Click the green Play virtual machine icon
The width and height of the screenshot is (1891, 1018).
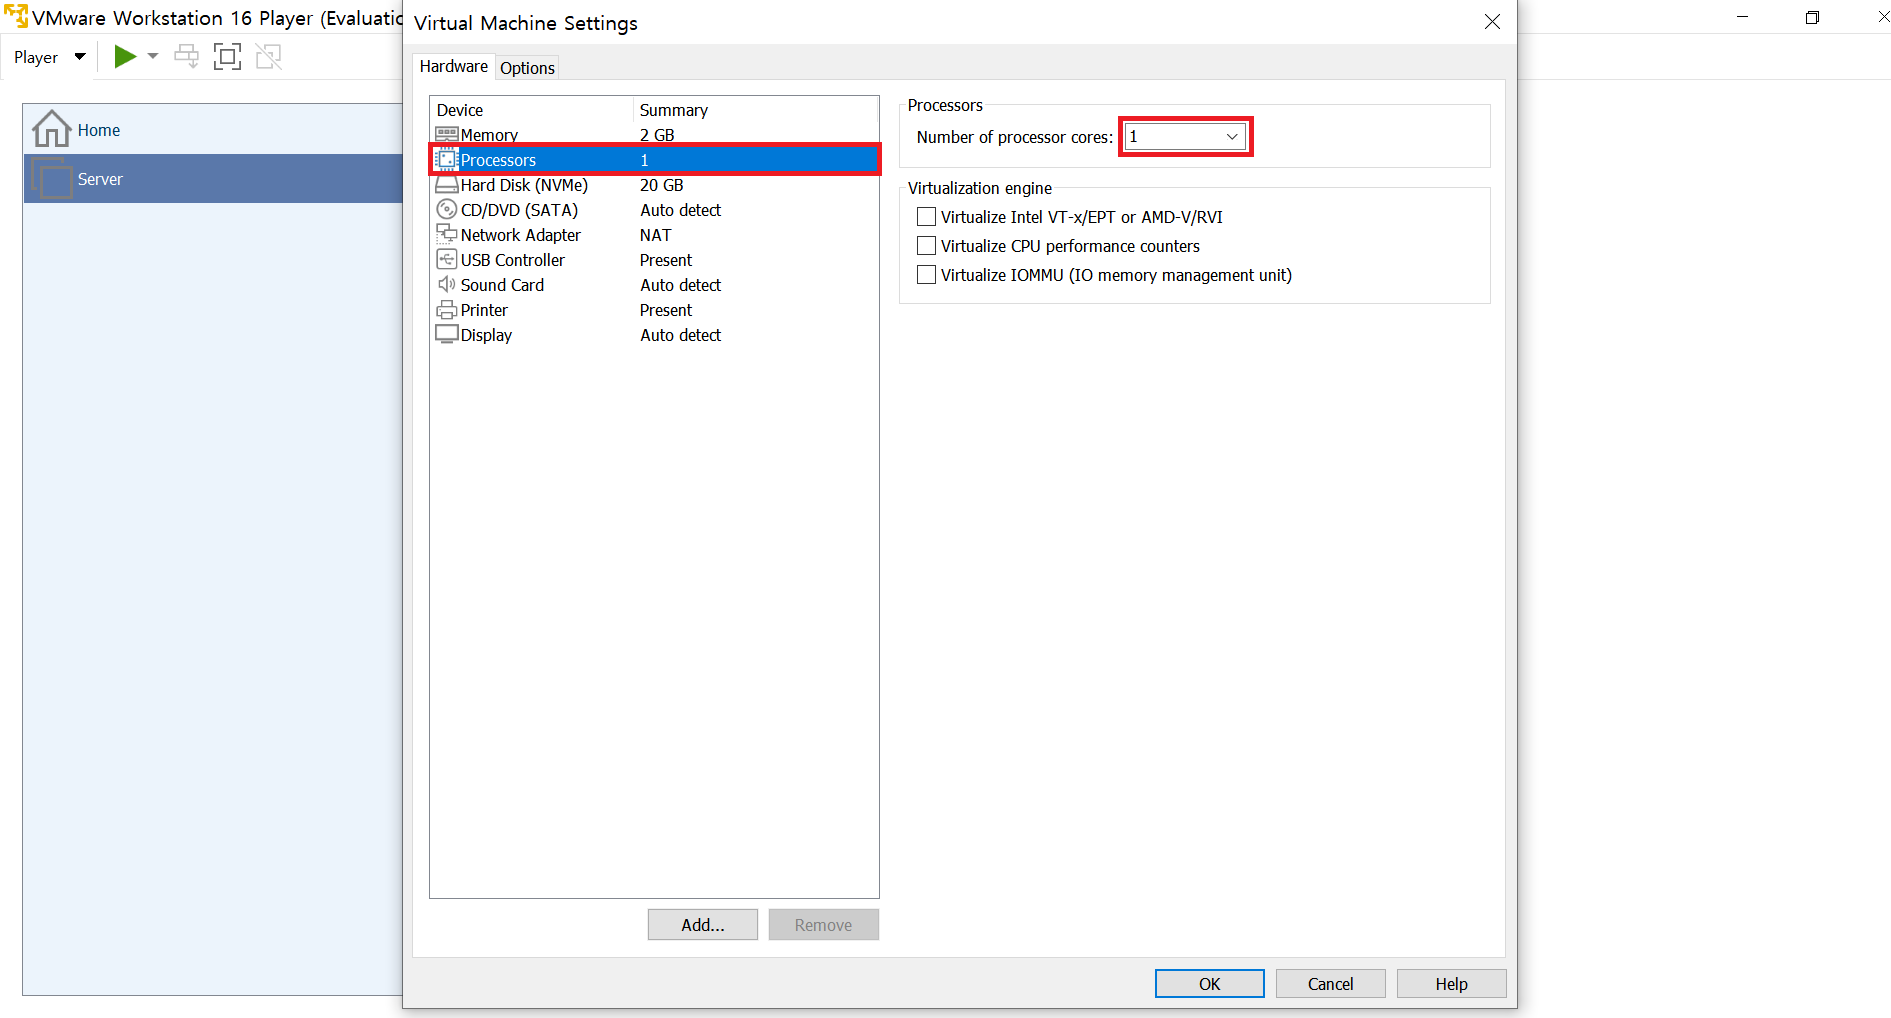tap(125, 57)
